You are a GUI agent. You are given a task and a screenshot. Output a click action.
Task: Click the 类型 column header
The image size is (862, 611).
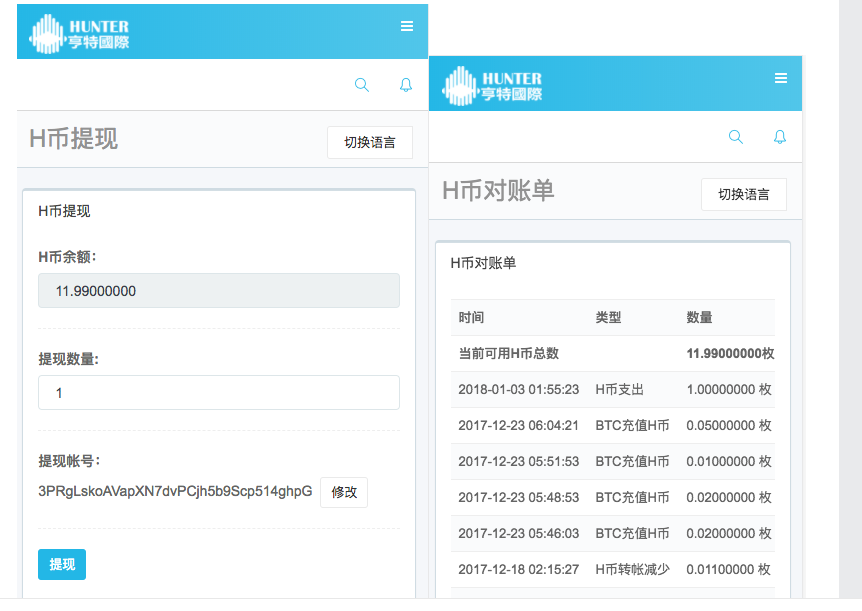[x=608, y=318]
